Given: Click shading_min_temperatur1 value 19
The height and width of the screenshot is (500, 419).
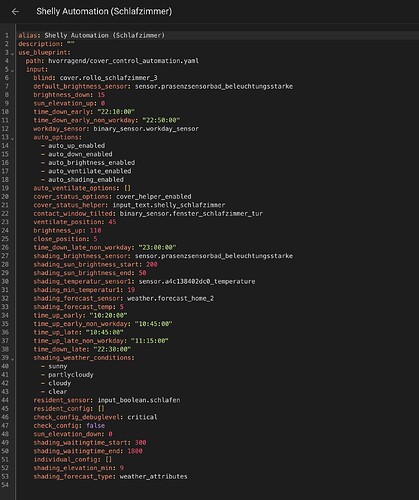Looking at the screenshot, I should tap(131, 290).
